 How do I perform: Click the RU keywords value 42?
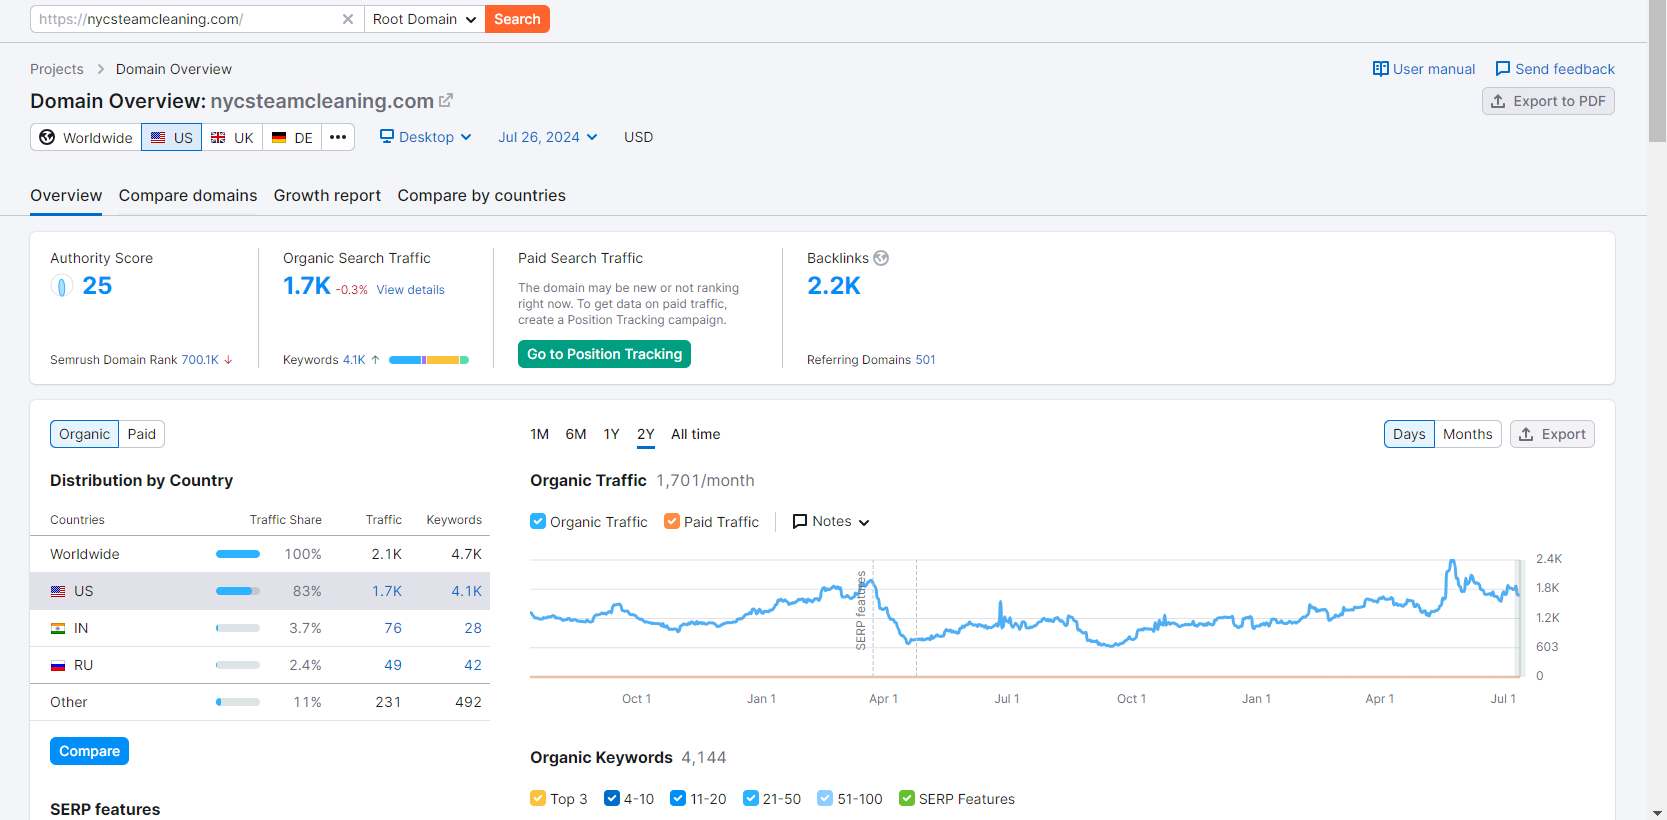pos(473,665)
